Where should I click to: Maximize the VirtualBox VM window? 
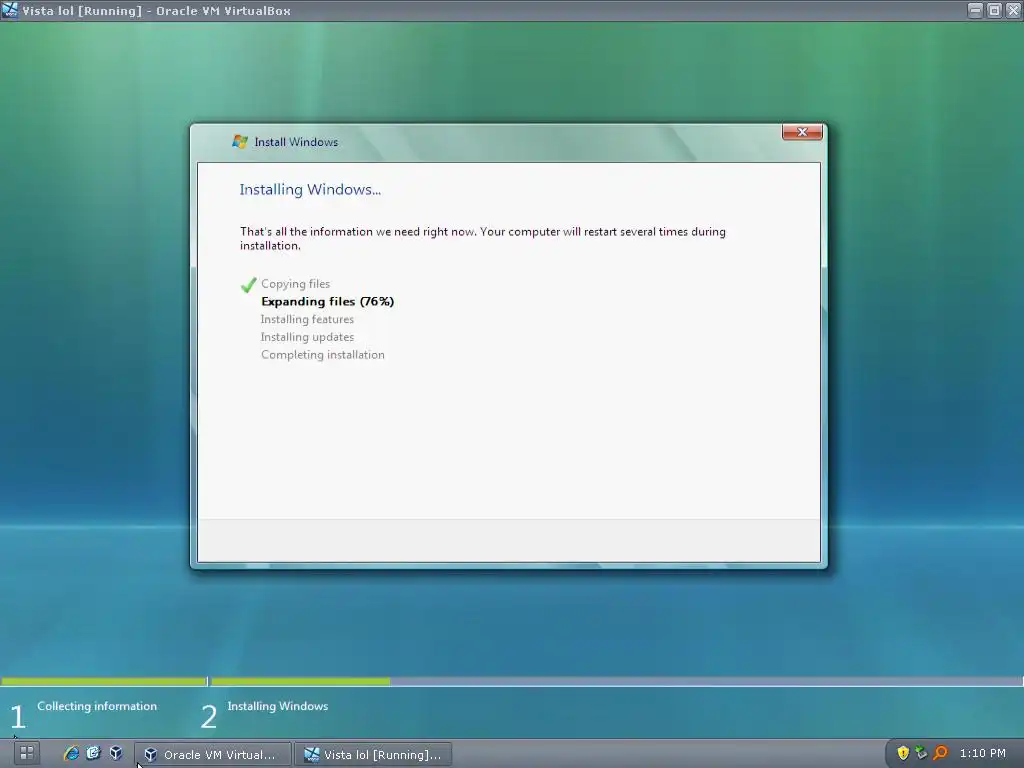point(994,10)
